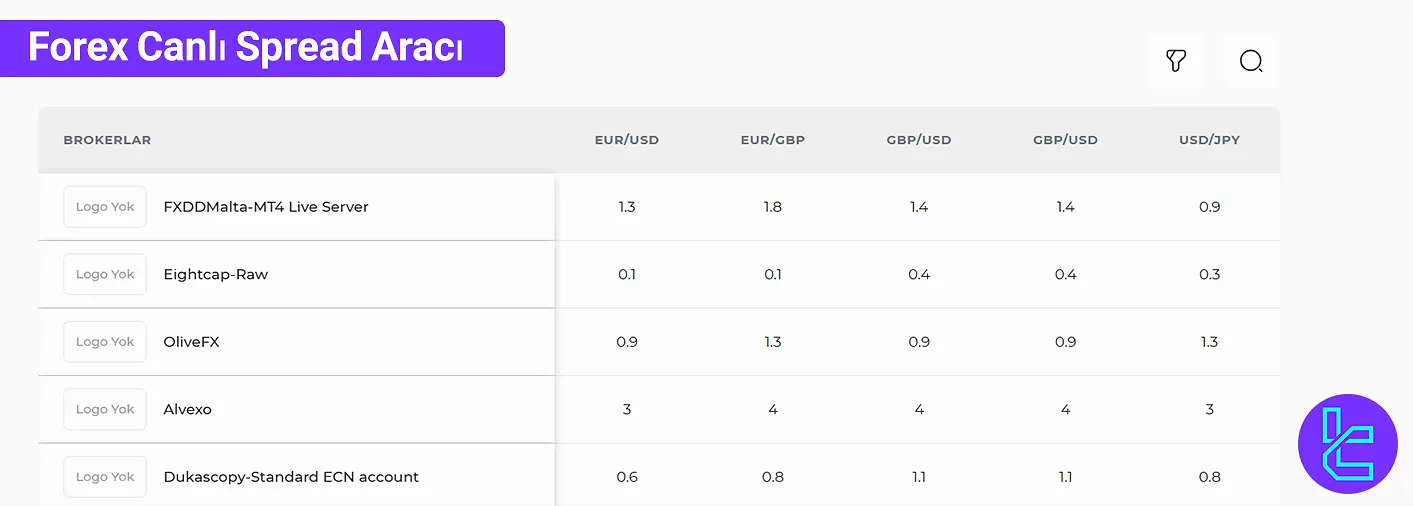Open the filter funnel icon
The height and width of the screenshot is (506, 1413).
(x=1176, y=62)
